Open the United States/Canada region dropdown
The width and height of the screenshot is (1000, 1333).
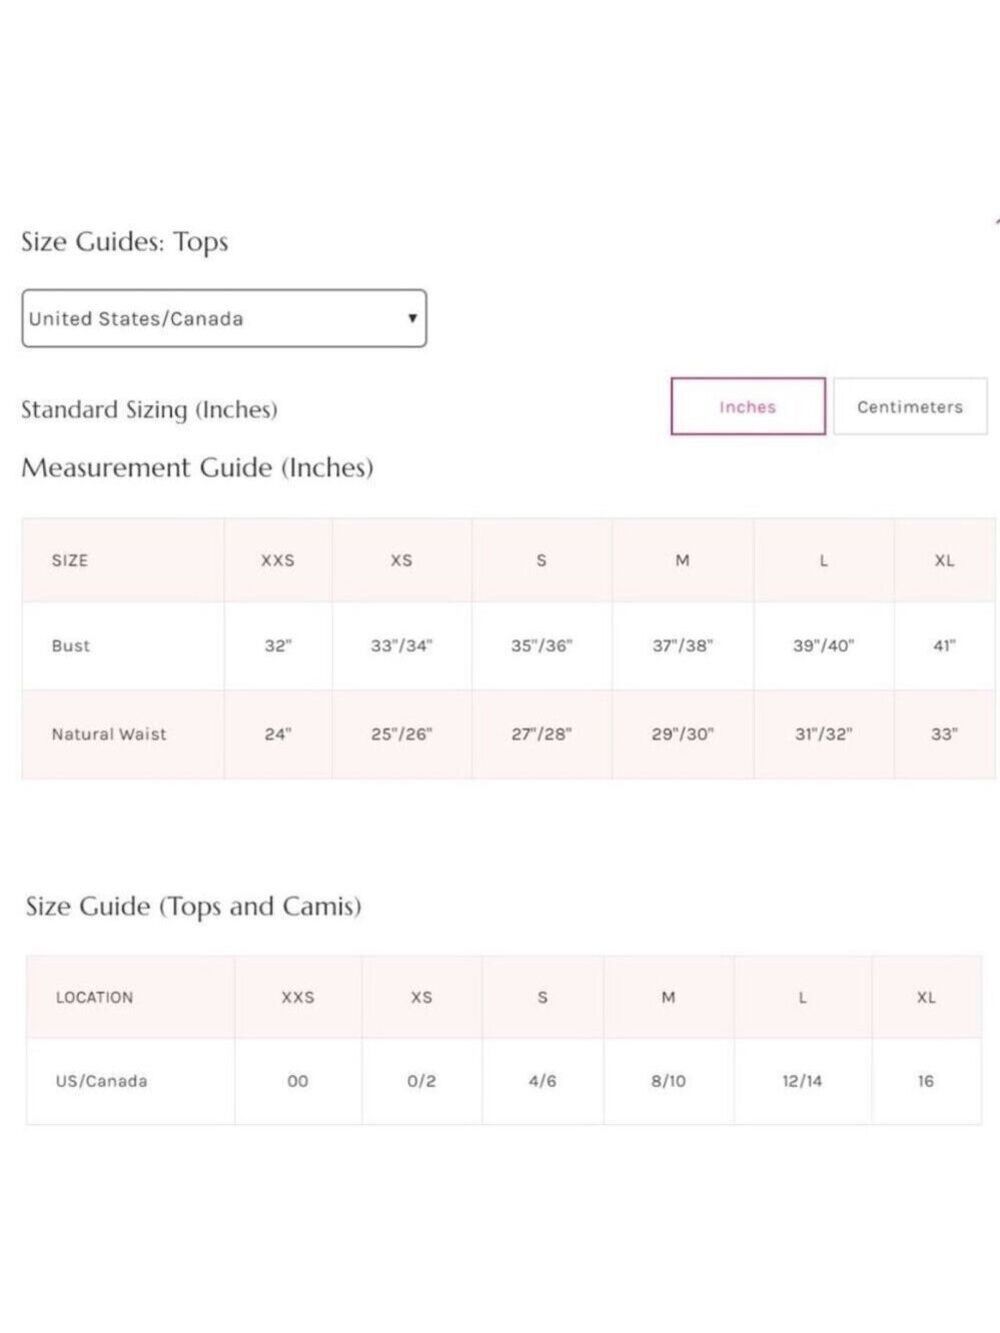click(x=224, y=319)
